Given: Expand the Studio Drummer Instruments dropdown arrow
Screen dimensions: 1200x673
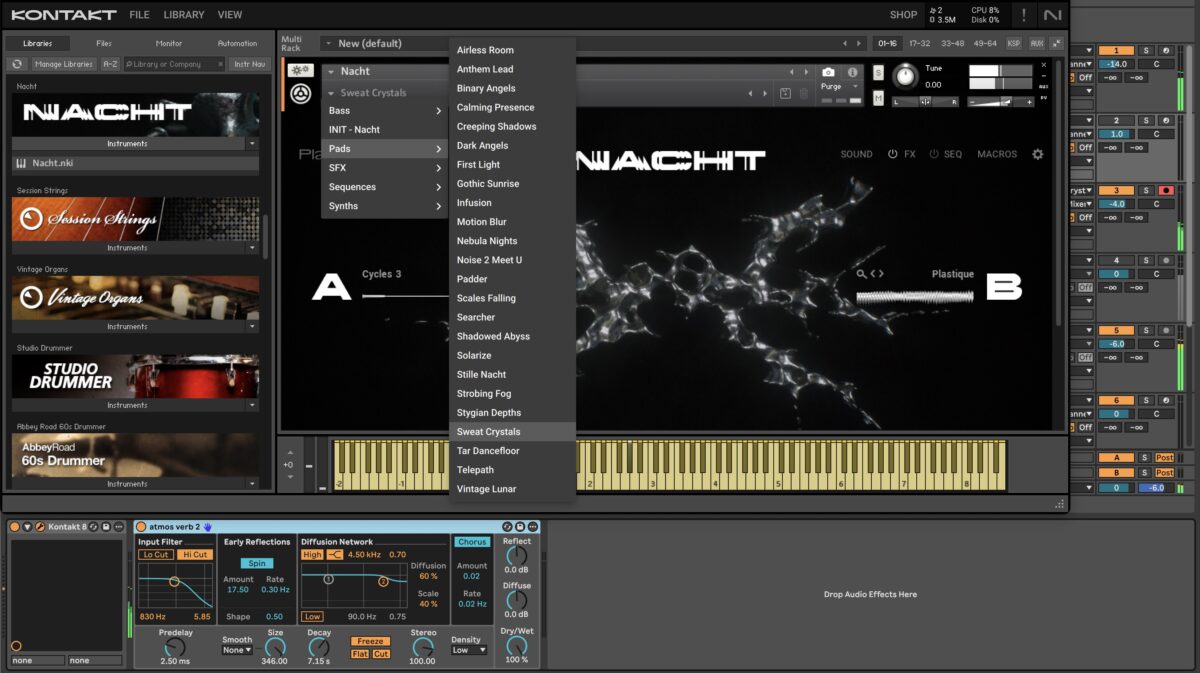Looking at the screenshot, I should point(252,406).
